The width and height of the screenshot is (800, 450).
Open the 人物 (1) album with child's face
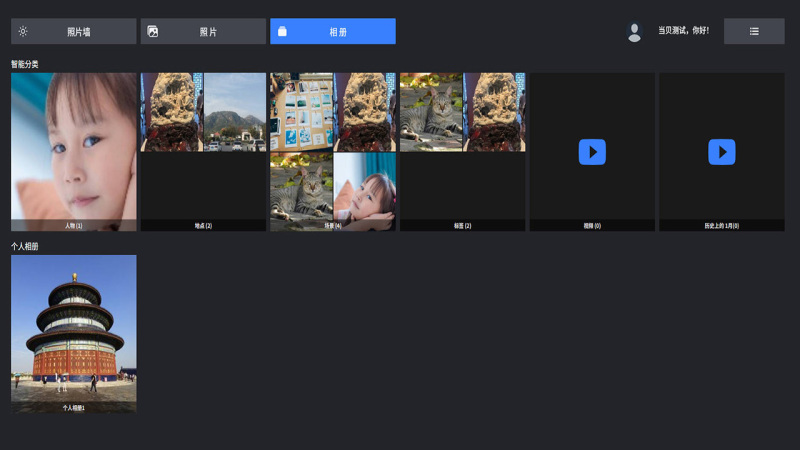click(74, 145)
